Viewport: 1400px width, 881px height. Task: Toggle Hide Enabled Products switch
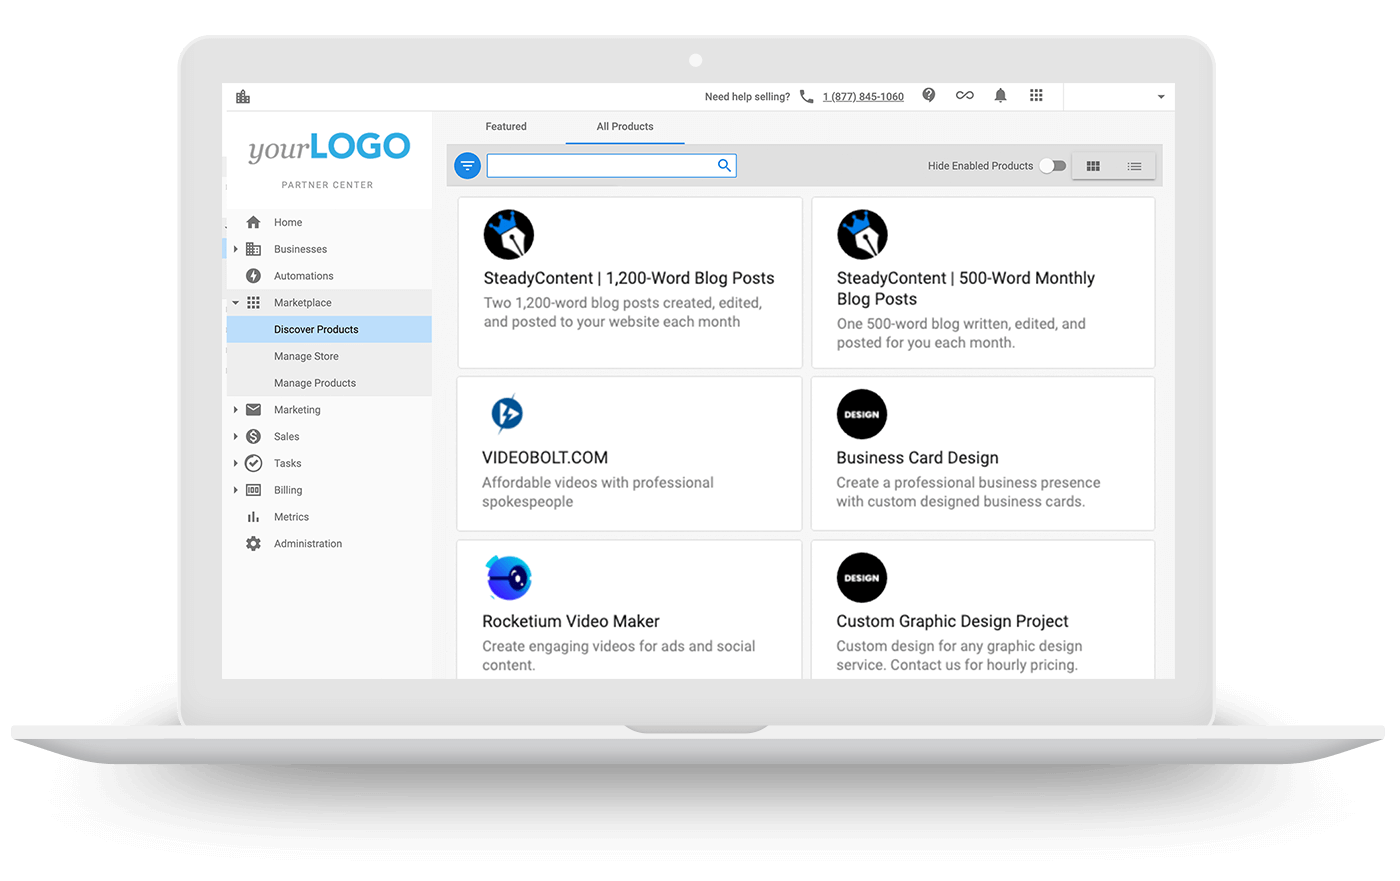coord(1052,166)
